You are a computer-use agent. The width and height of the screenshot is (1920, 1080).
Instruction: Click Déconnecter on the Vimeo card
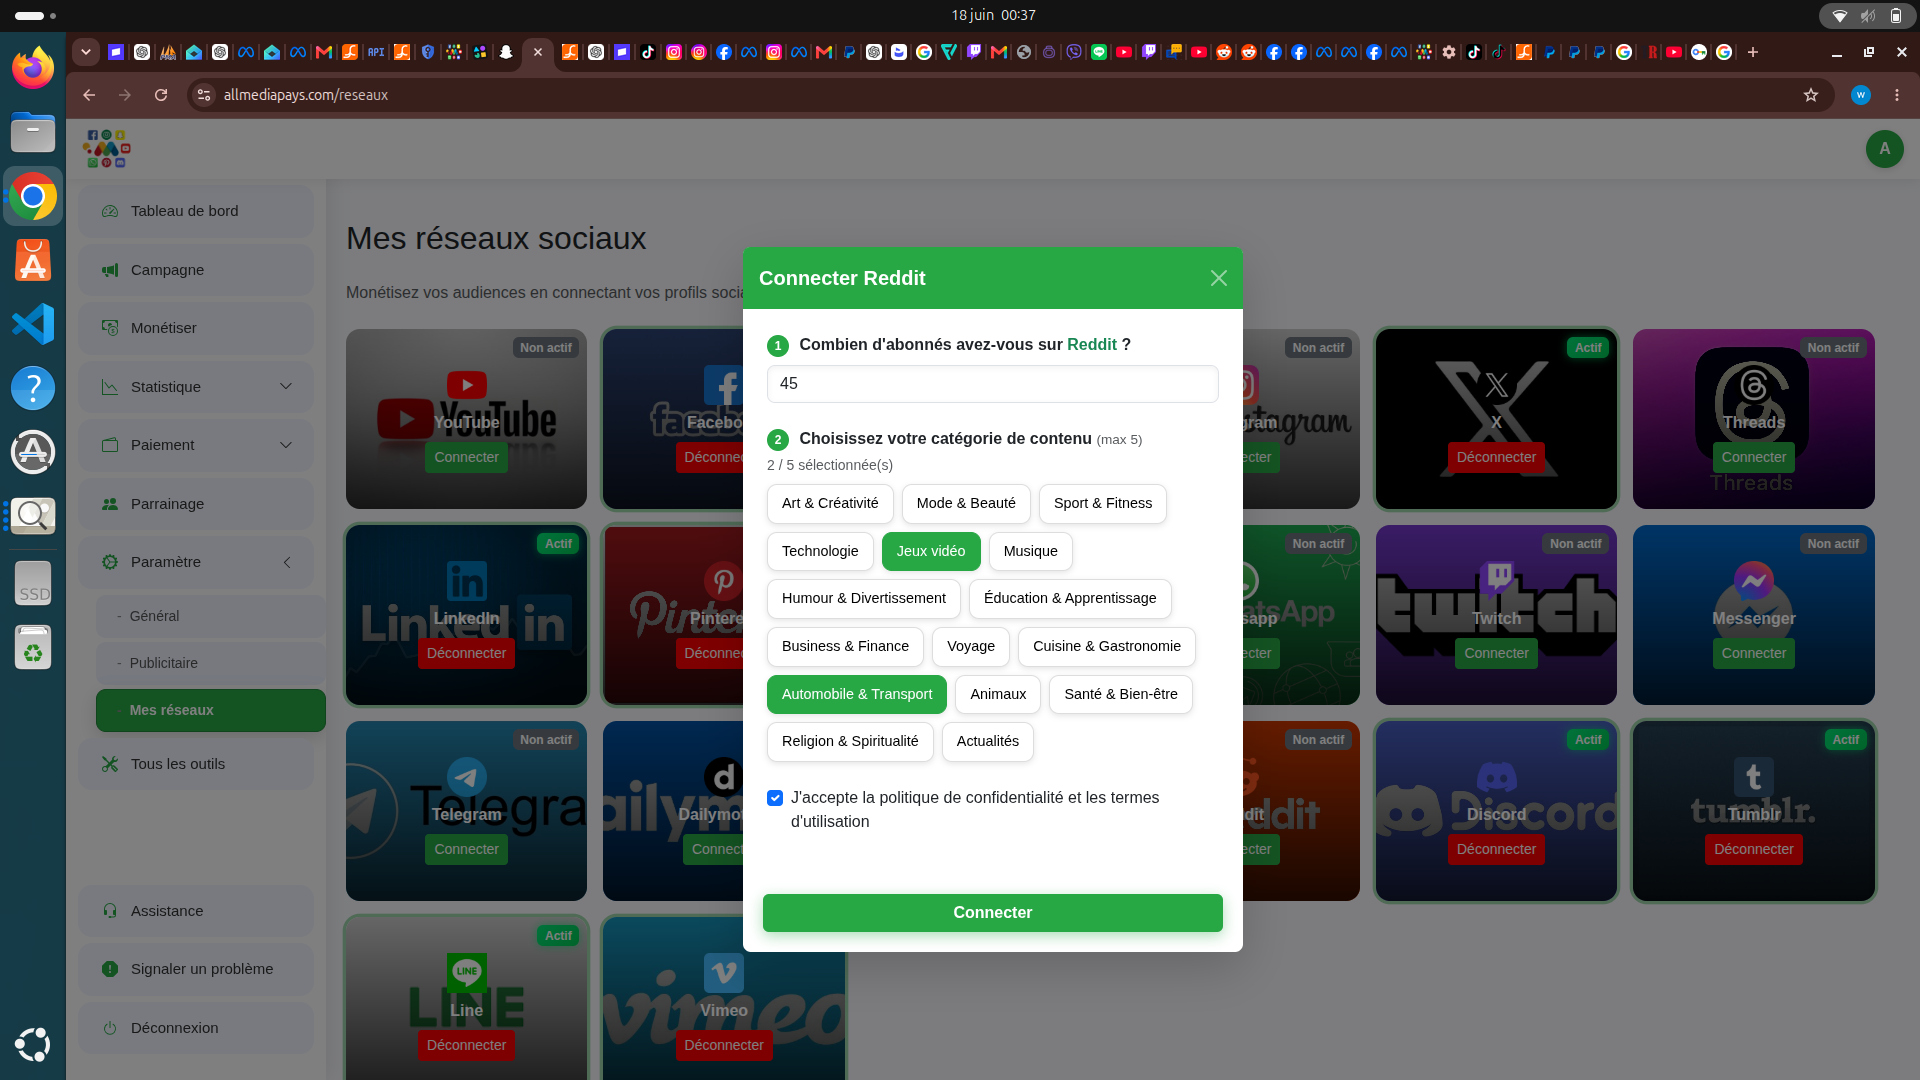point(723,1045)
